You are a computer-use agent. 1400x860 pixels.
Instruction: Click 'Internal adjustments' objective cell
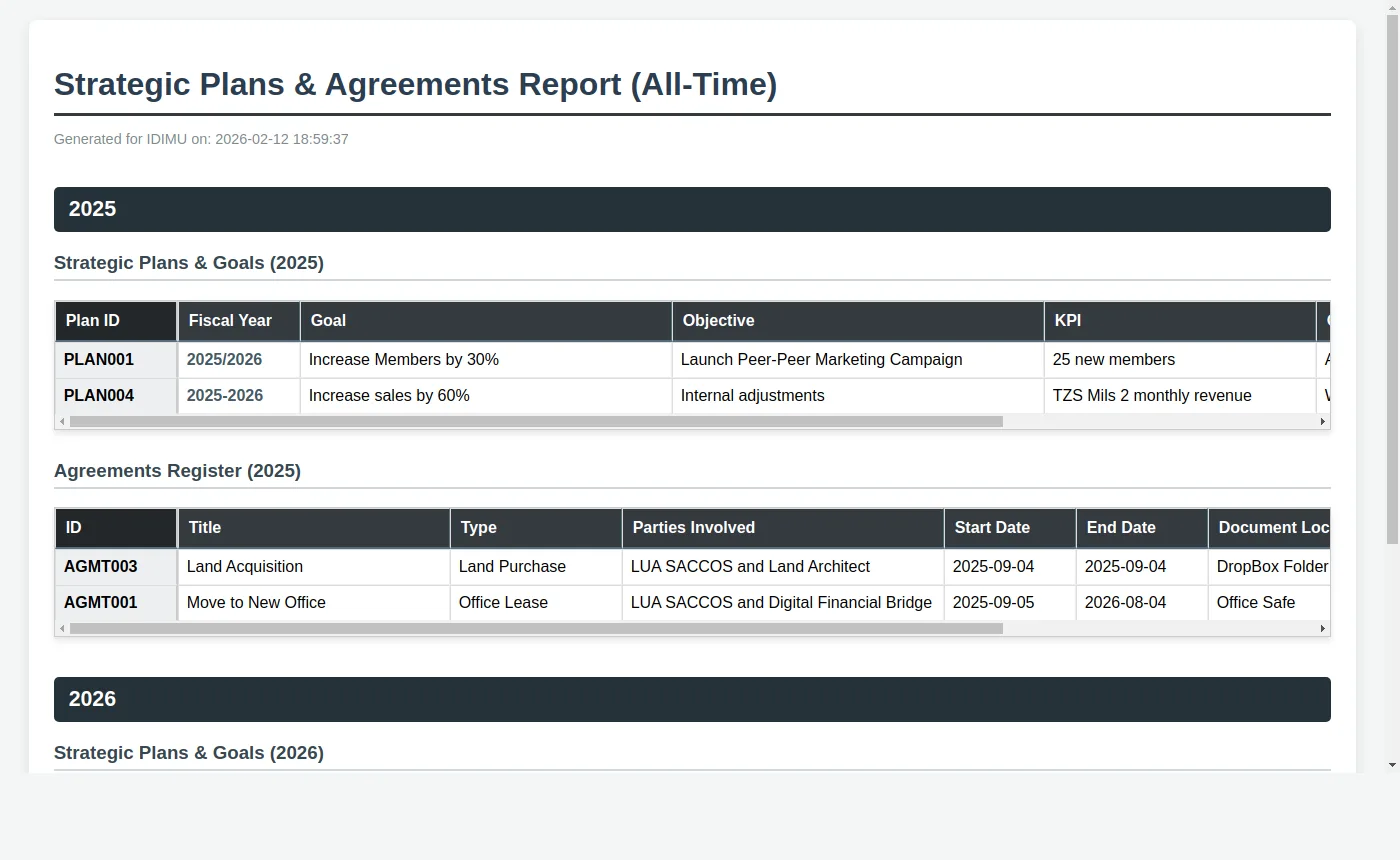tap(858, 396)
